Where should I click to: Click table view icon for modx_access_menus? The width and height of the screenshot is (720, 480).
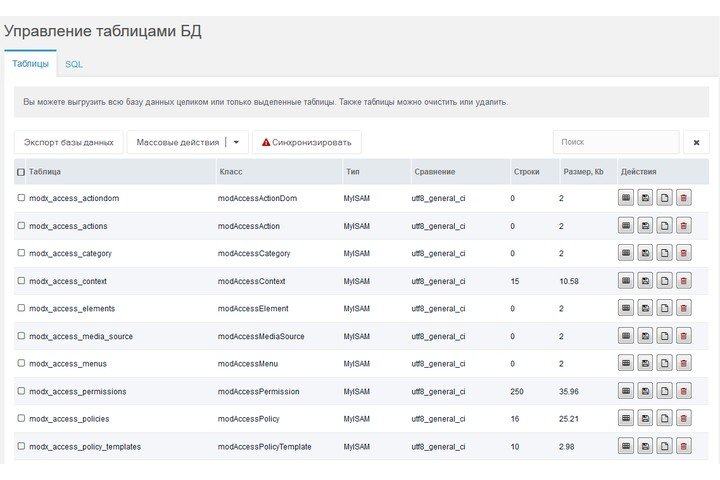(626, 363)
